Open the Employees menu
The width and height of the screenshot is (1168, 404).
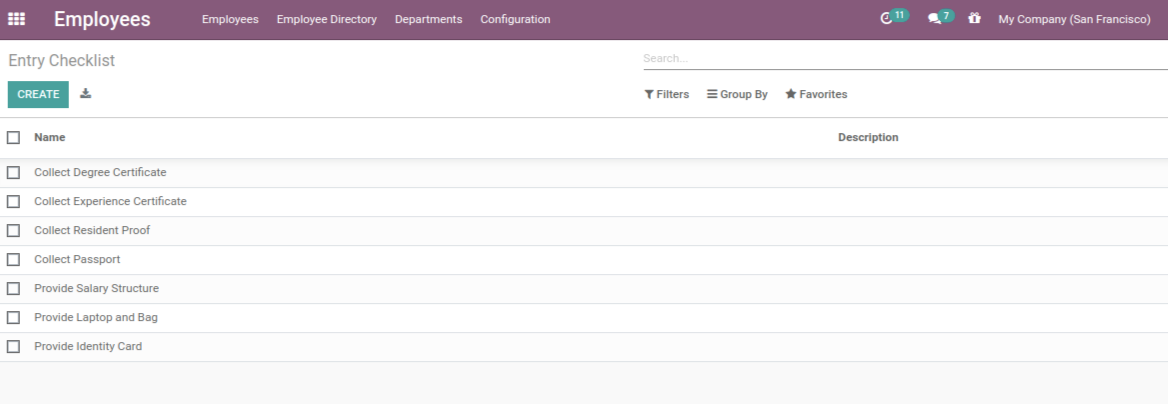(x=230, y=19)
